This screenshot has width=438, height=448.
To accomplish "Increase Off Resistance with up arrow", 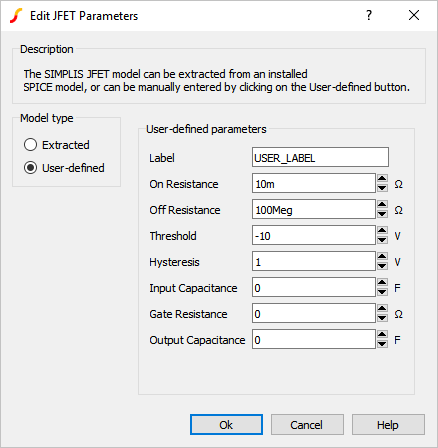I will pyautogui.click(x=382, y=204).
